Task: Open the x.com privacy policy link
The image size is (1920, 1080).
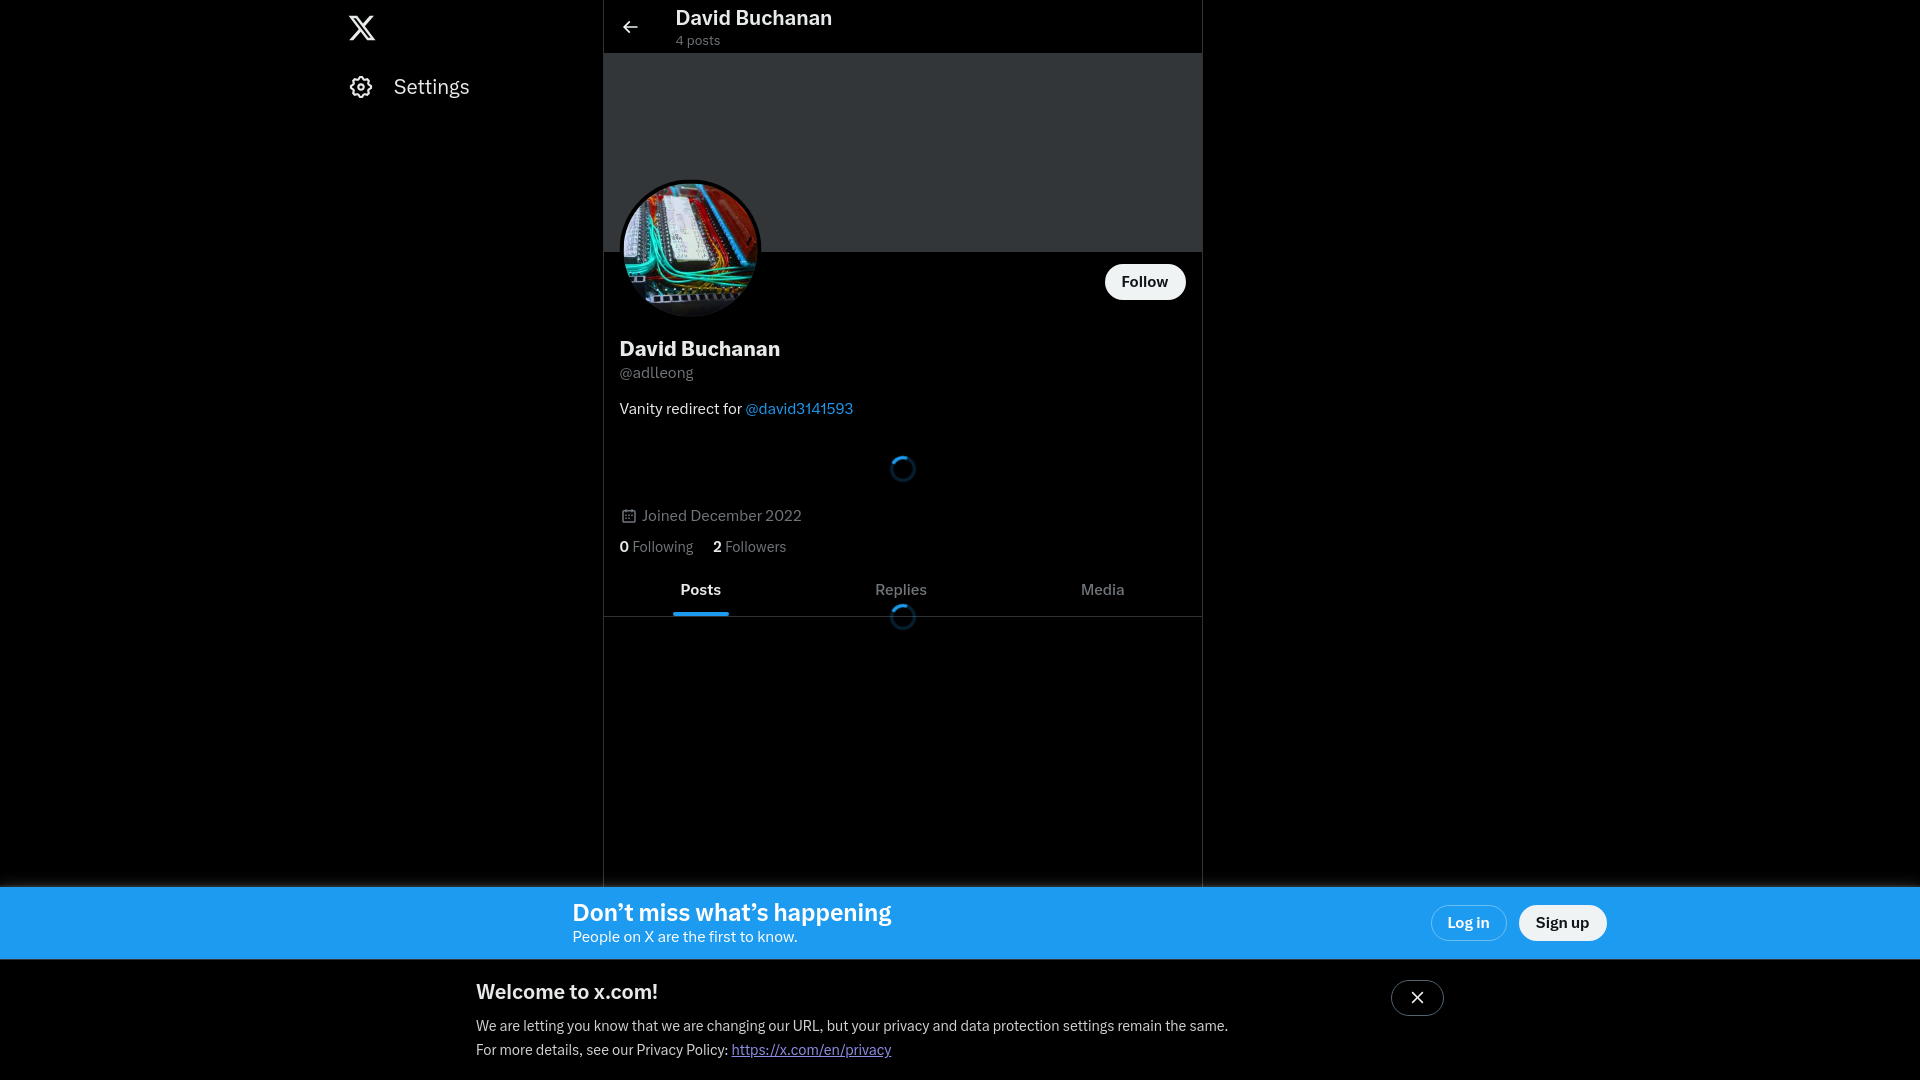Action: [x=811, y=1050]
